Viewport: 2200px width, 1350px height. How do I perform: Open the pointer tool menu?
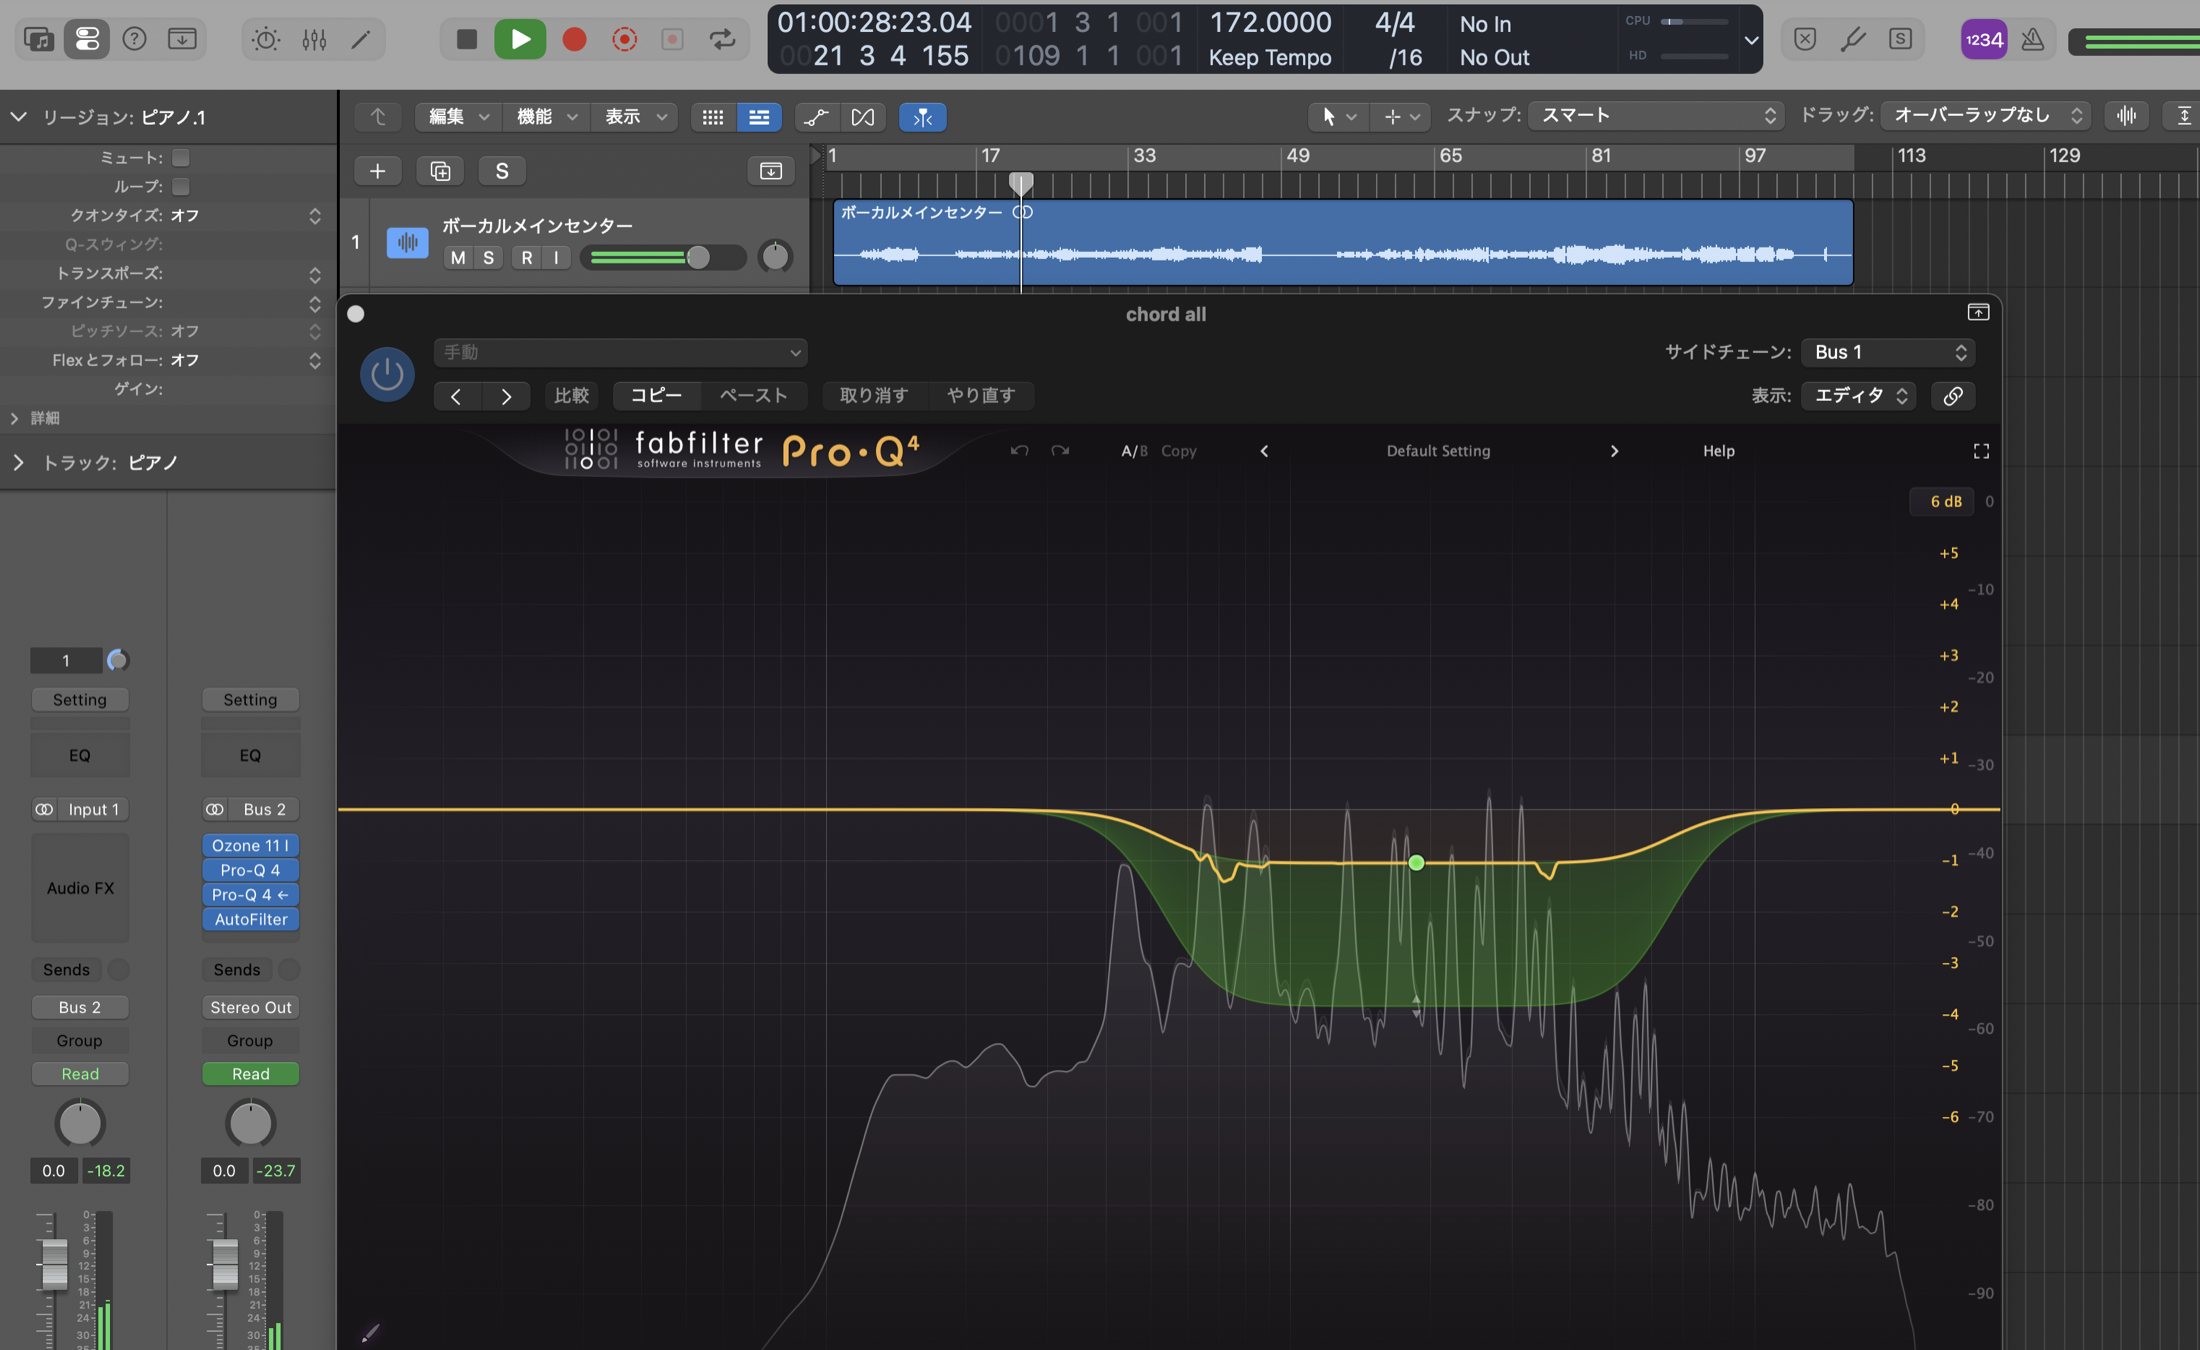click(x=1337, y=117)
